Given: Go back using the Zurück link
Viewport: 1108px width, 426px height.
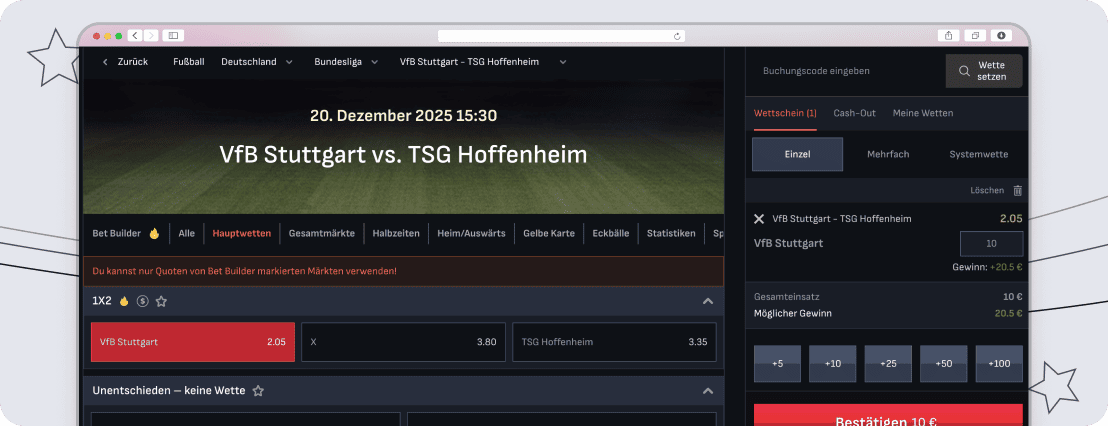Looking at the screenshot, I should tap(126, 62).
